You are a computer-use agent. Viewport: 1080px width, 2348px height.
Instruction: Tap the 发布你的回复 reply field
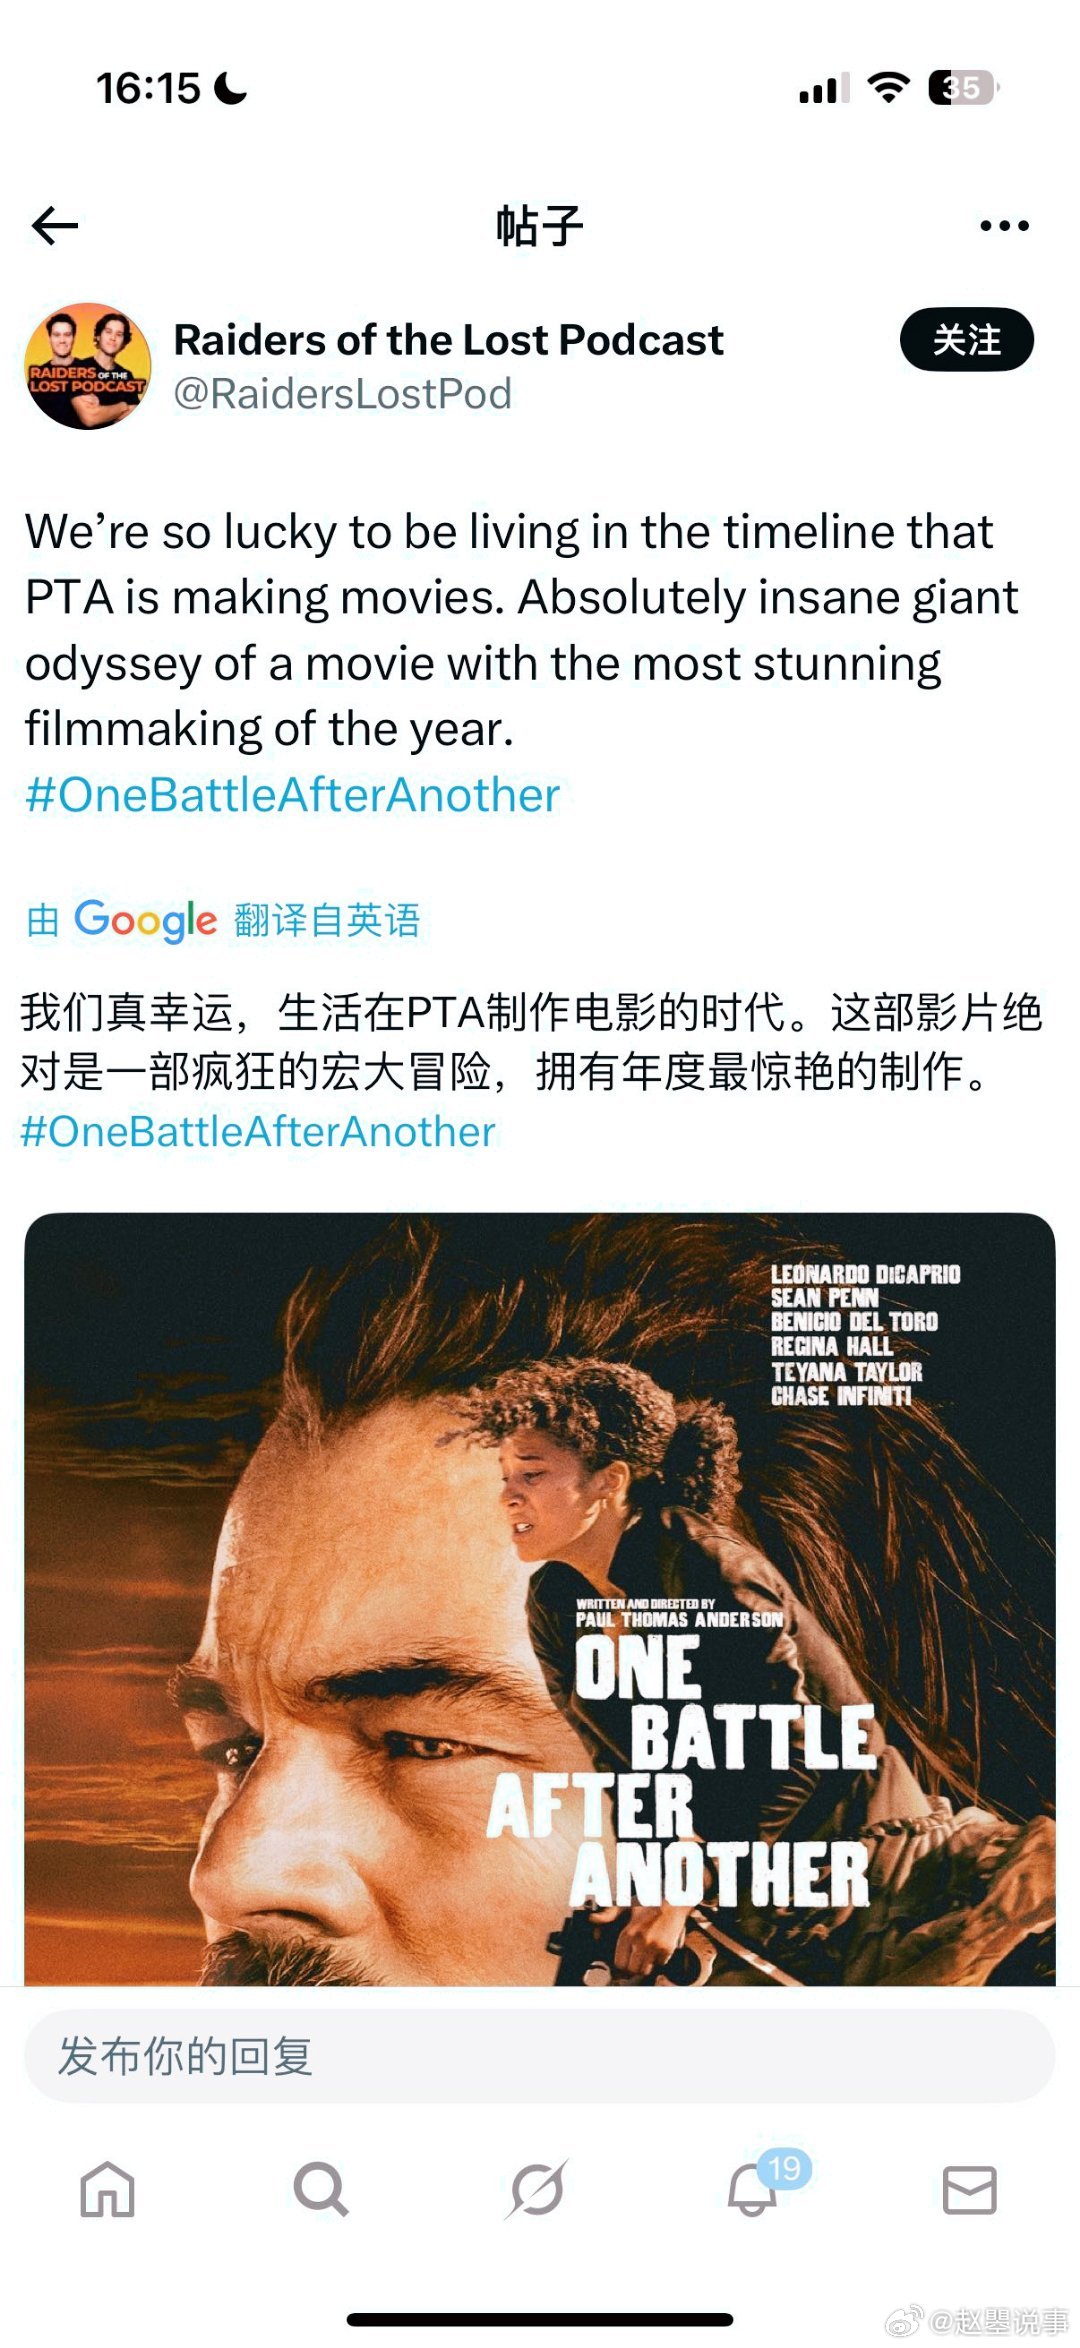(540, 2057)
